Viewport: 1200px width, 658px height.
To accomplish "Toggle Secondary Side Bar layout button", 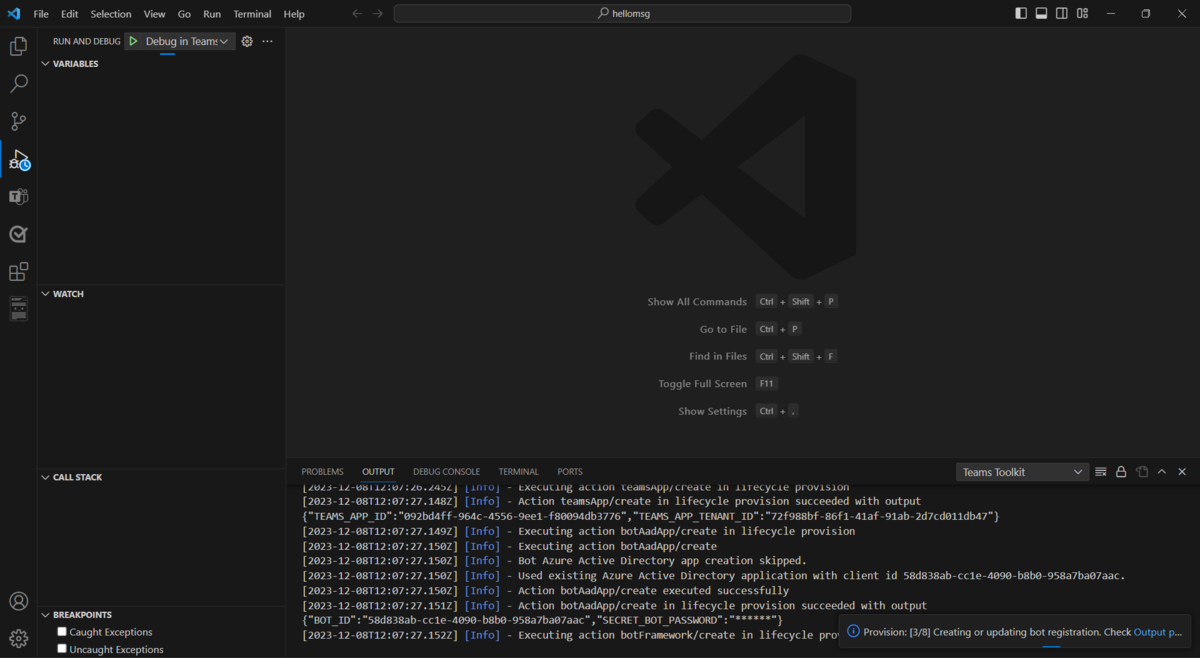I will point(1061,14).
